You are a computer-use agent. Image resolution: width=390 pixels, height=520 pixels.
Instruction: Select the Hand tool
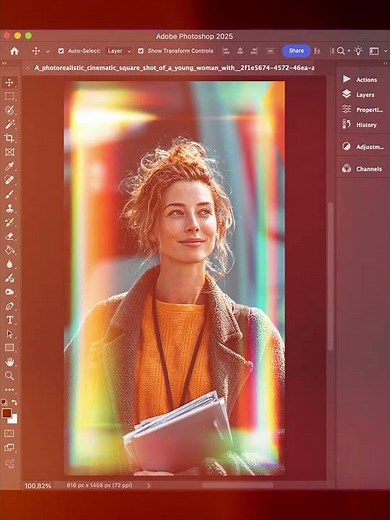(9, 362)
